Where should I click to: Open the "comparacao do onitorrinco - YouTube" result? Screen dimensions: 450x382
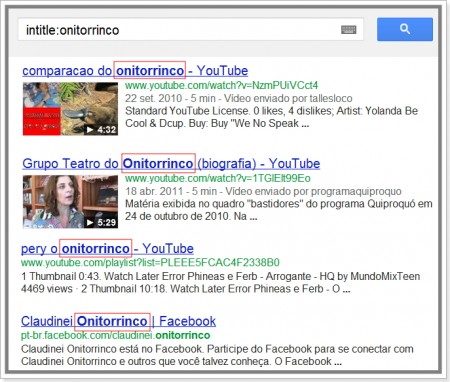pyautogui.click(x=135, y=71)
